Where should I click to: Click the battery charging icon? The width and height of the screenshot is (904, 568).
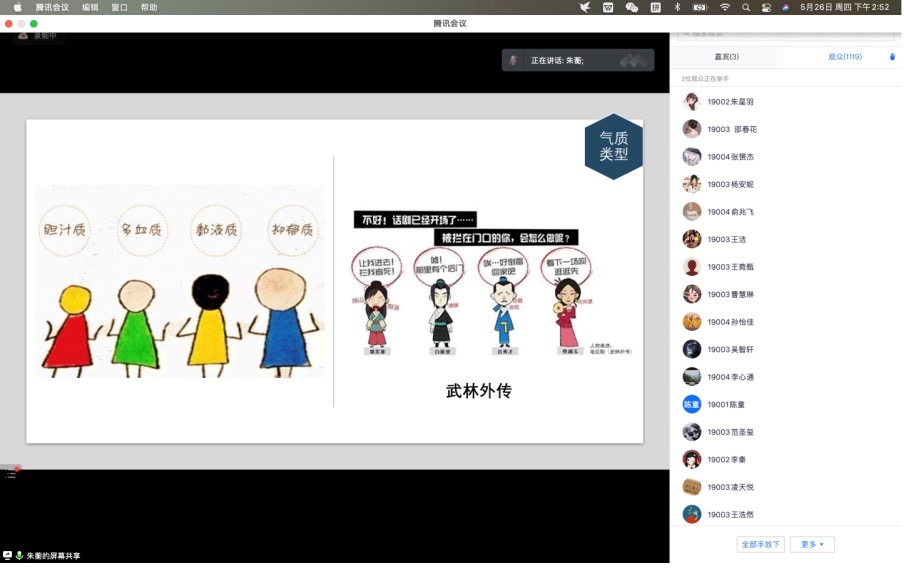[700, 7]
